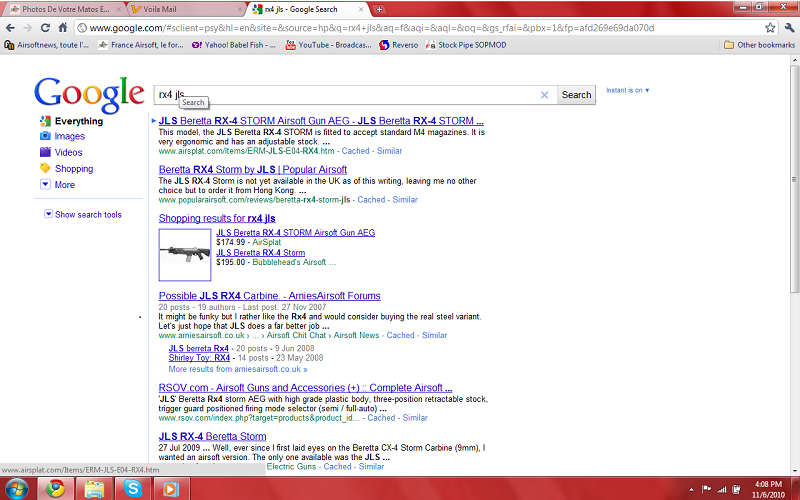Click the Google logo
Screen dimensions: 800x500
point(89,93)
